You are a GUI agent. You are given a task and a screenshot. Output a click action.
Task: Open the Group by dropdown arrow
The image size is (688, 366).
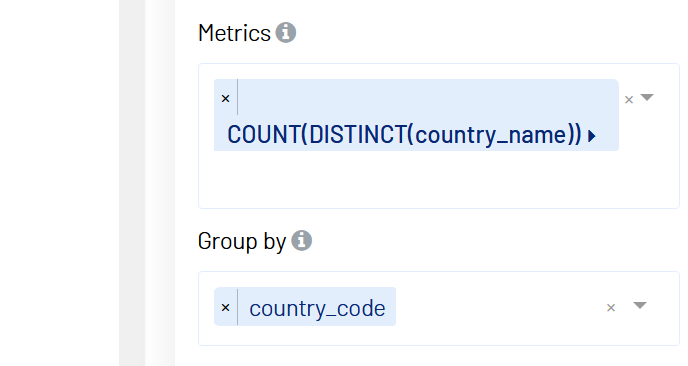[640, 305]
